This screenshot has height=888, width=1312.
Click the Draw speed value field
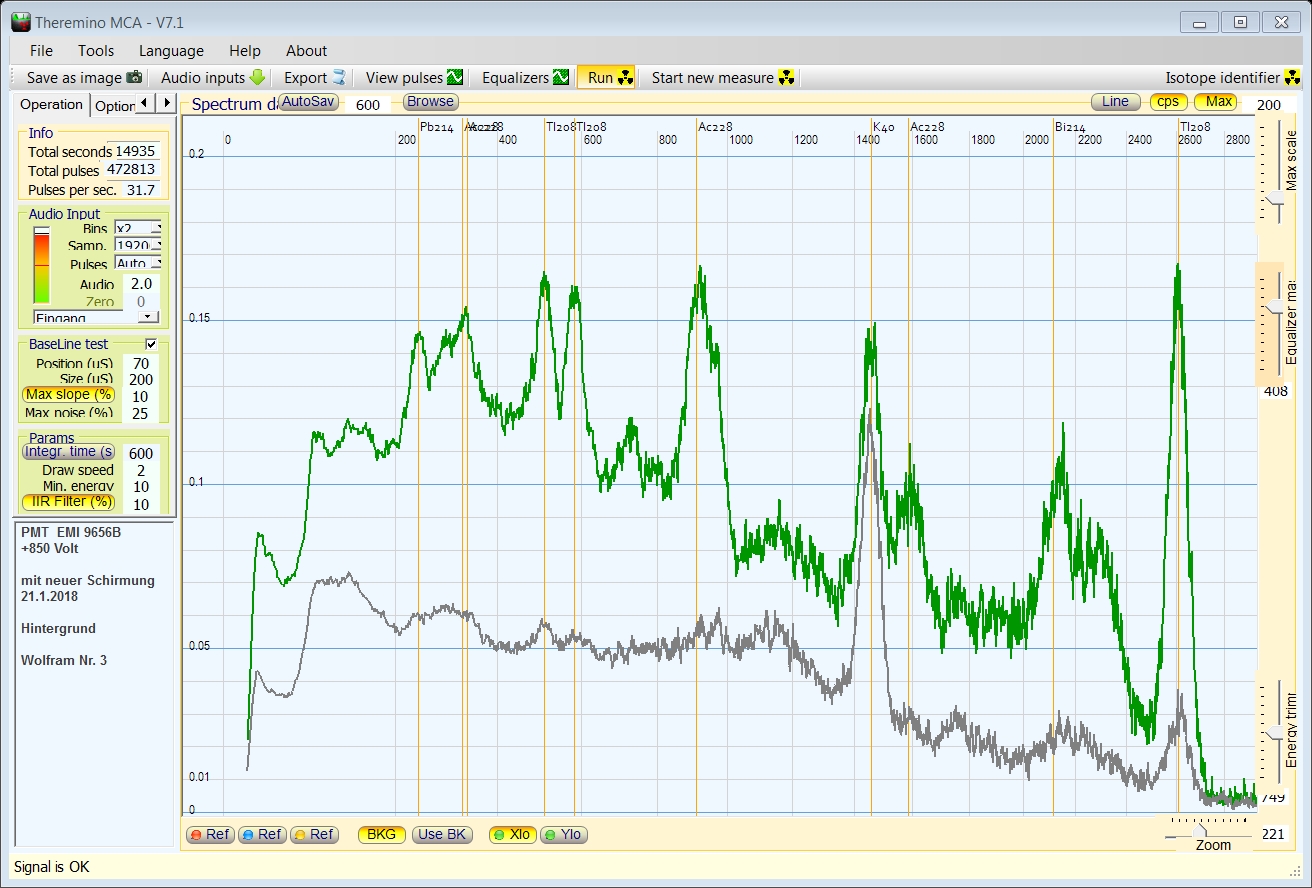pos(140,470)
